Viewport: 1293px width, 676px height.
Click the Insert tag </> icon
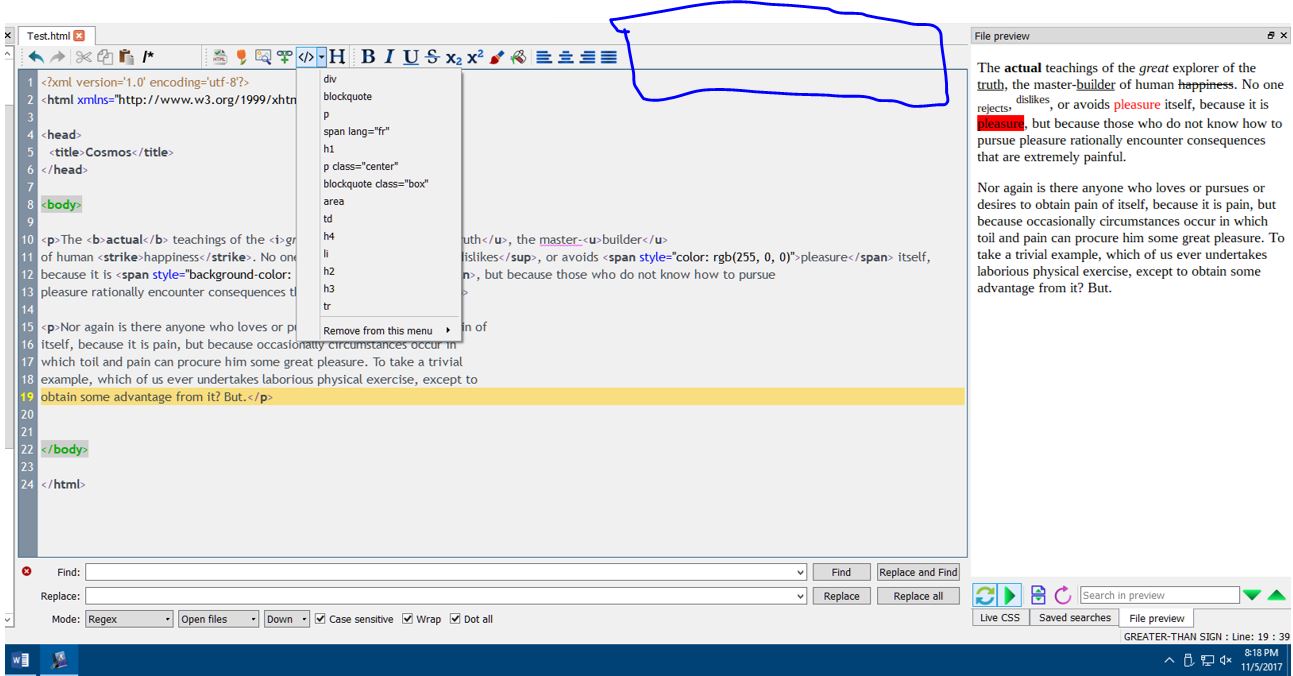(x=306, y=57)
